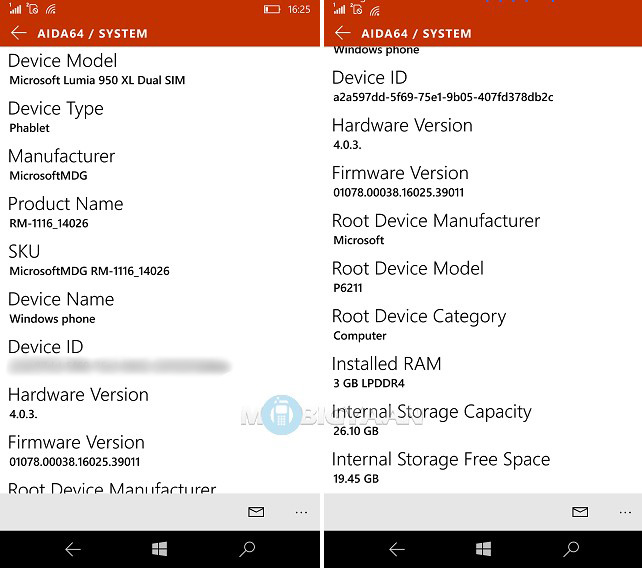Viewport: 642px width, 568px height.
Task: Open the more options dots in left screen
Action: click(301, 512)
